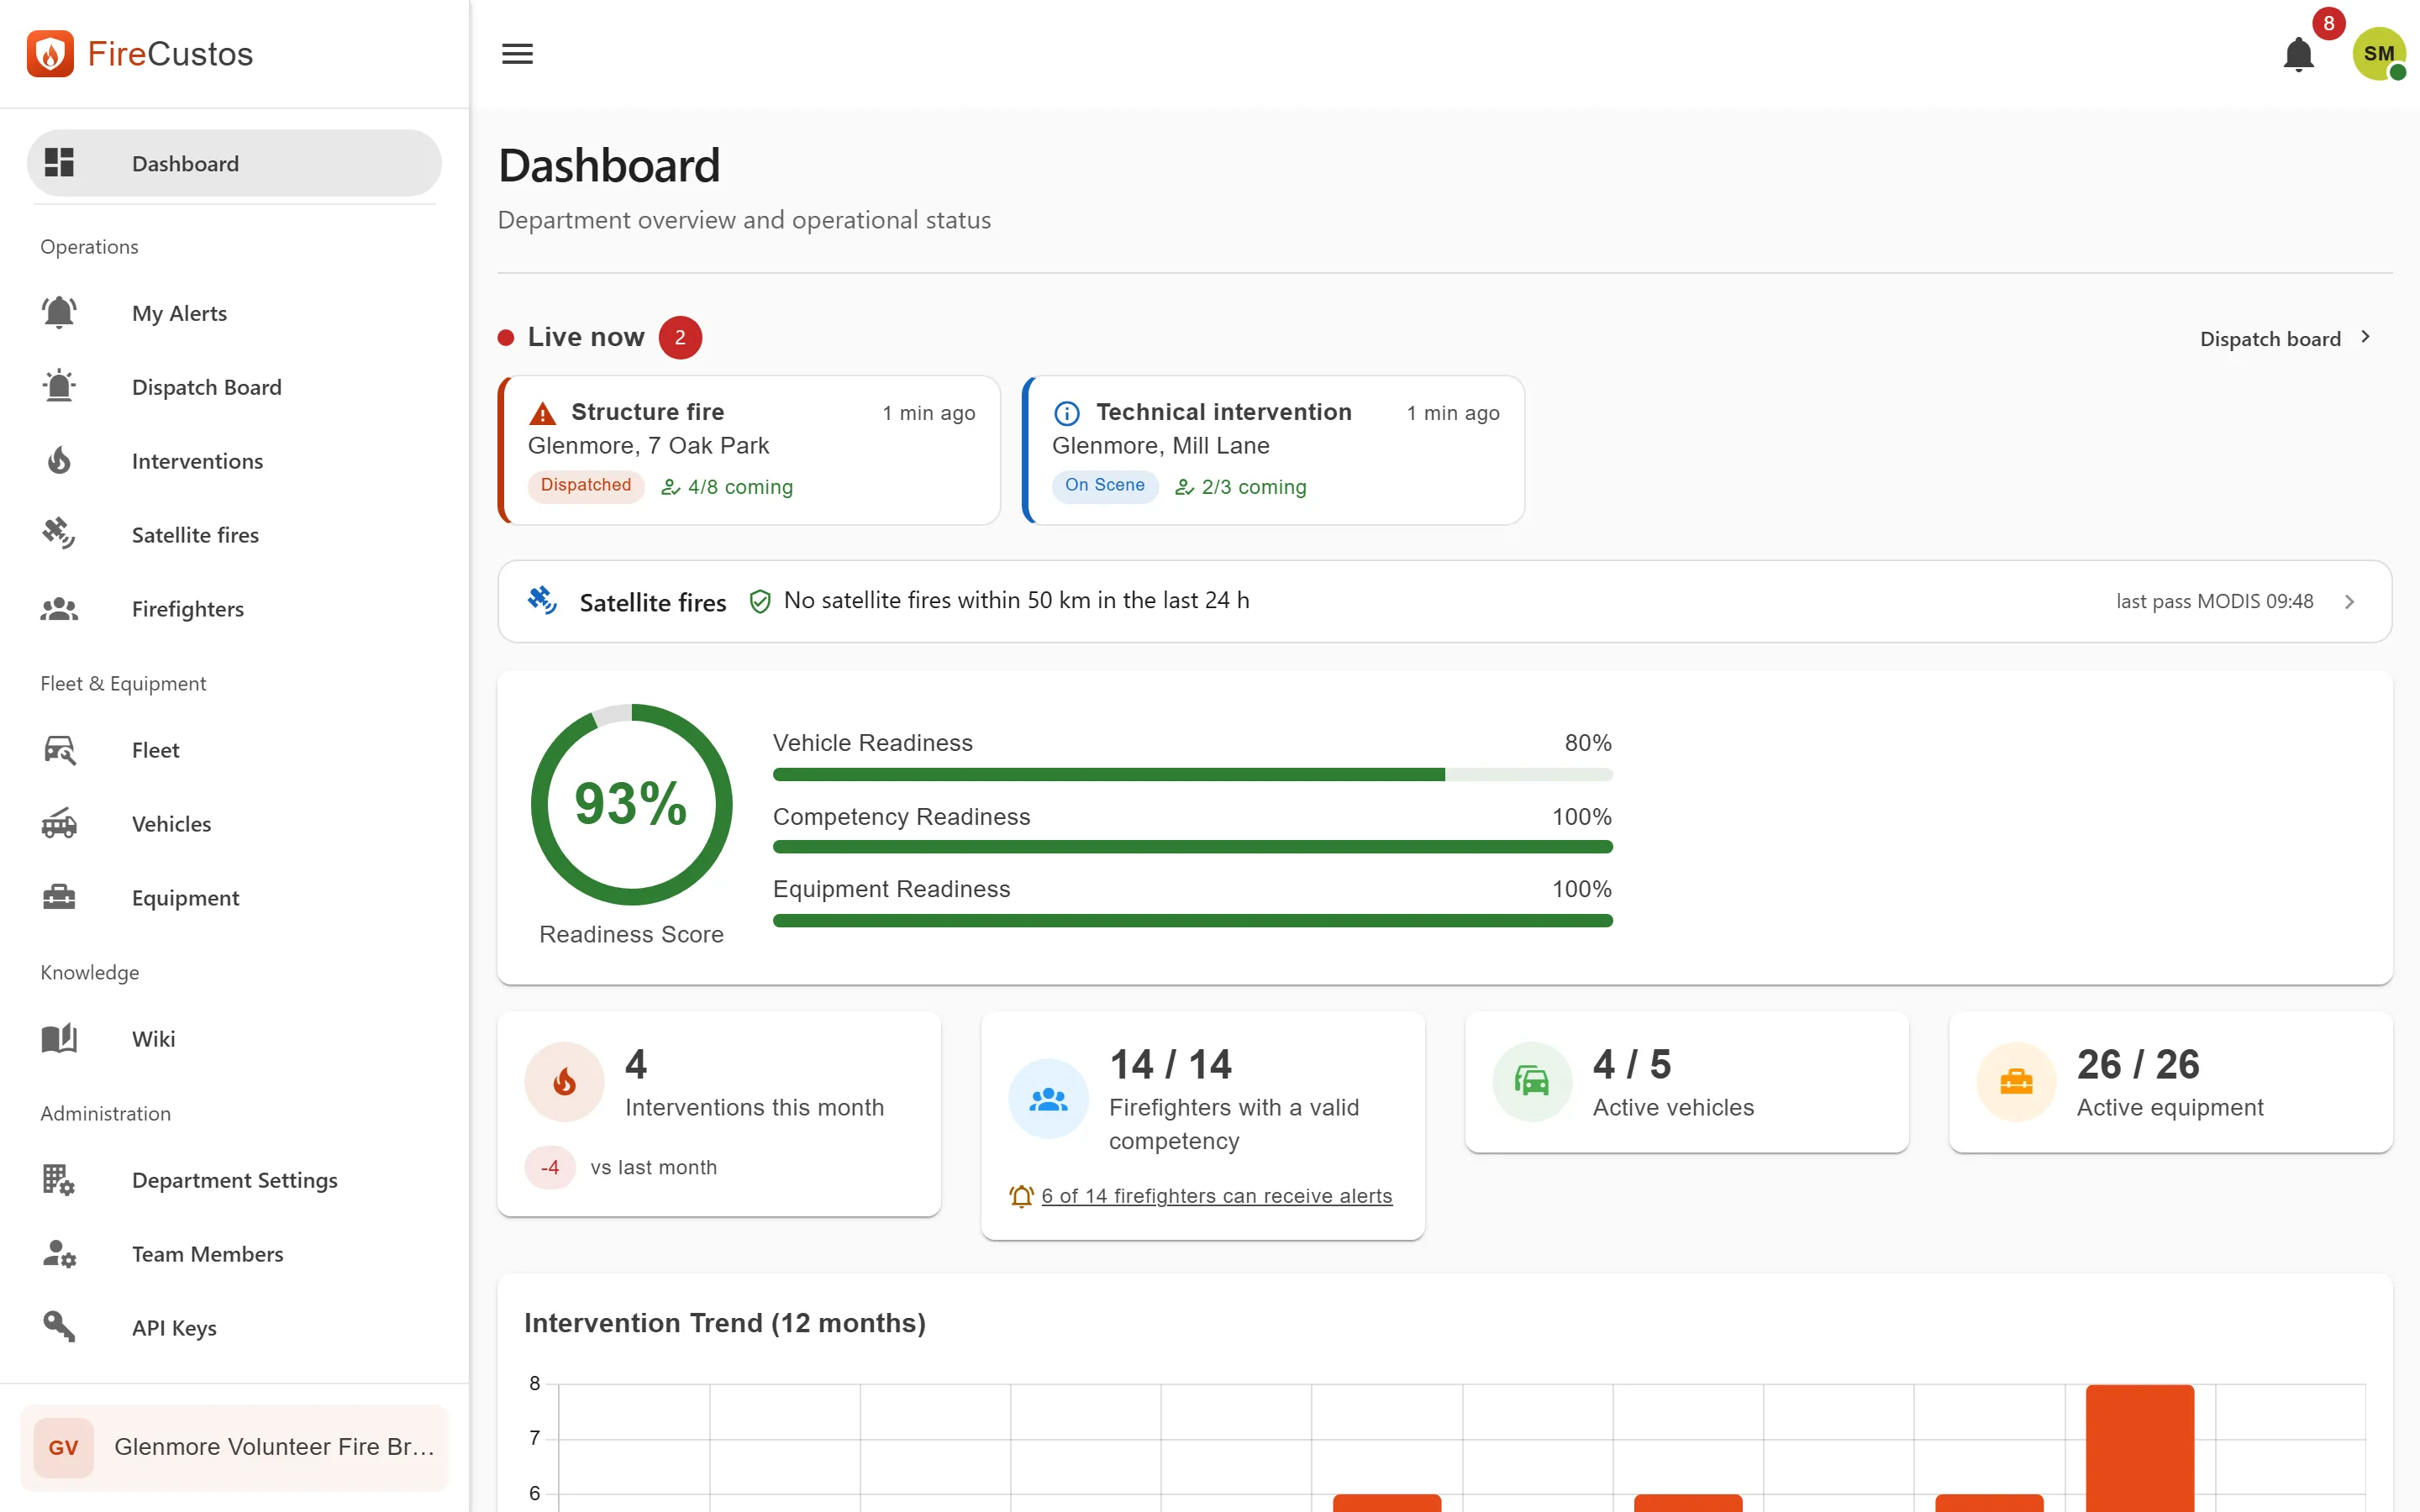2420x1512 pixels.
Task: Click the Dispatch Board siren icon
Action: tap(59, 387)
